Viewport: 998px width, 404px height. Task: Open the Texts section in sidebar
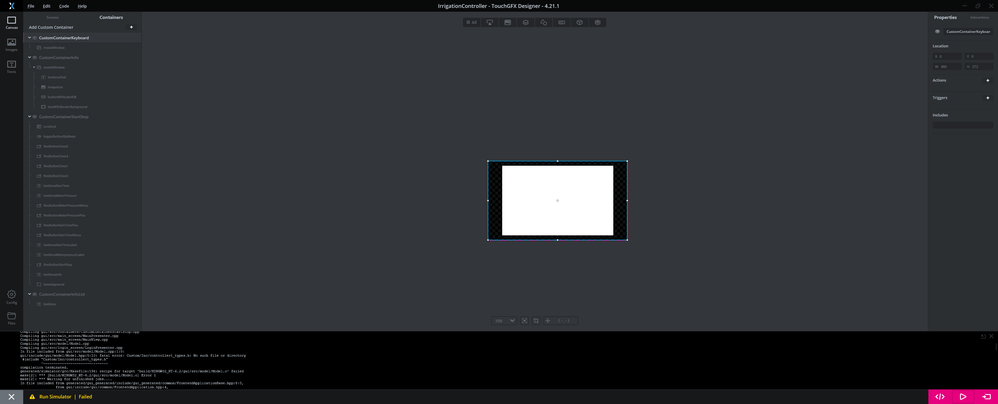[x=11, y=67]
